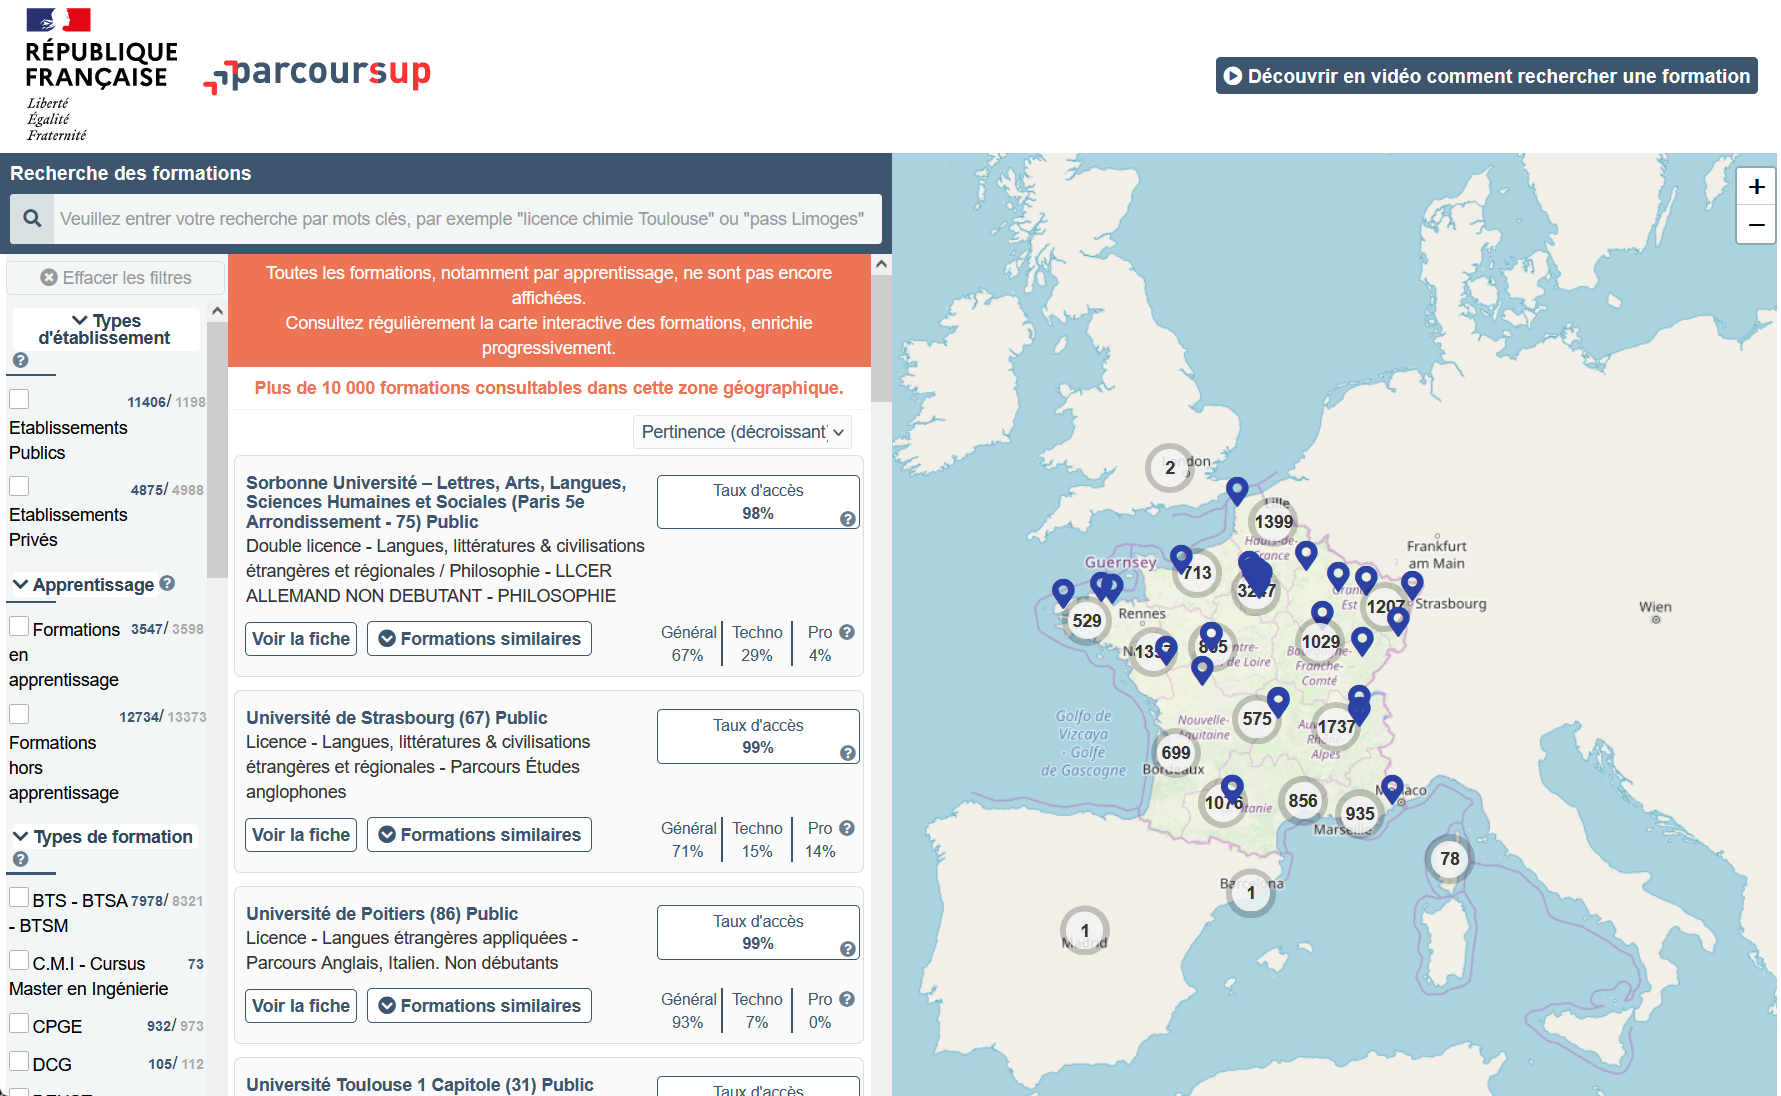This screenshot has width=1781, height=1096.
Task: Click the 78 cluster marker over Corsica
Action: pos(1449,858)
